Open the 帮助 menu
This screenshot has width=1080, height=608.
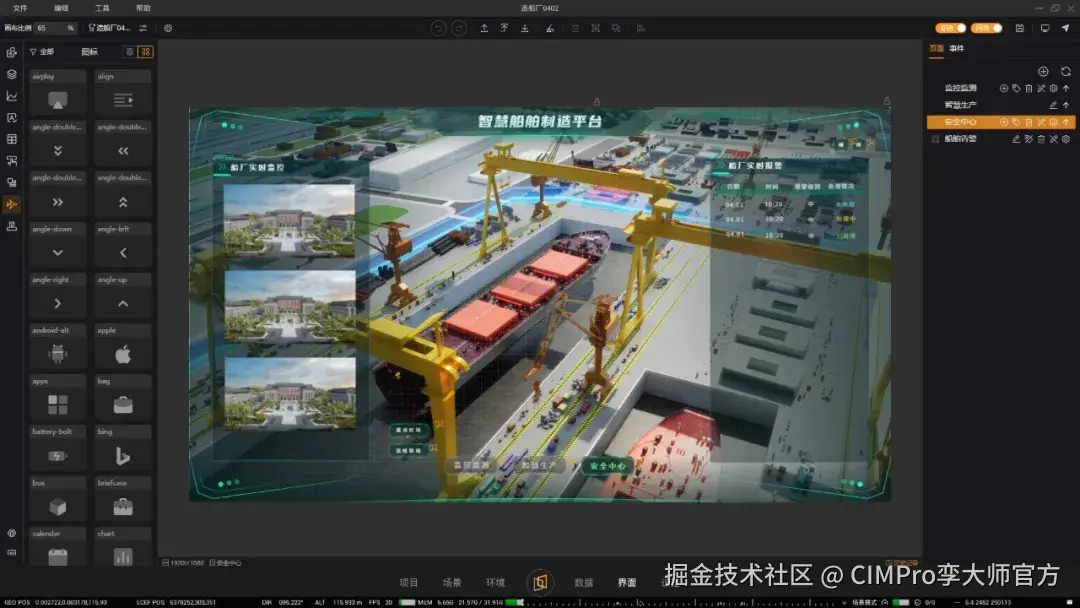click(x=143, y=8)
